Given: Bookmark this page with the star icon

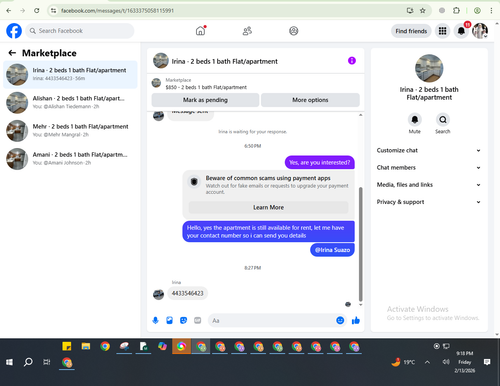Looking at the screenshot, I should click(423, 11).
